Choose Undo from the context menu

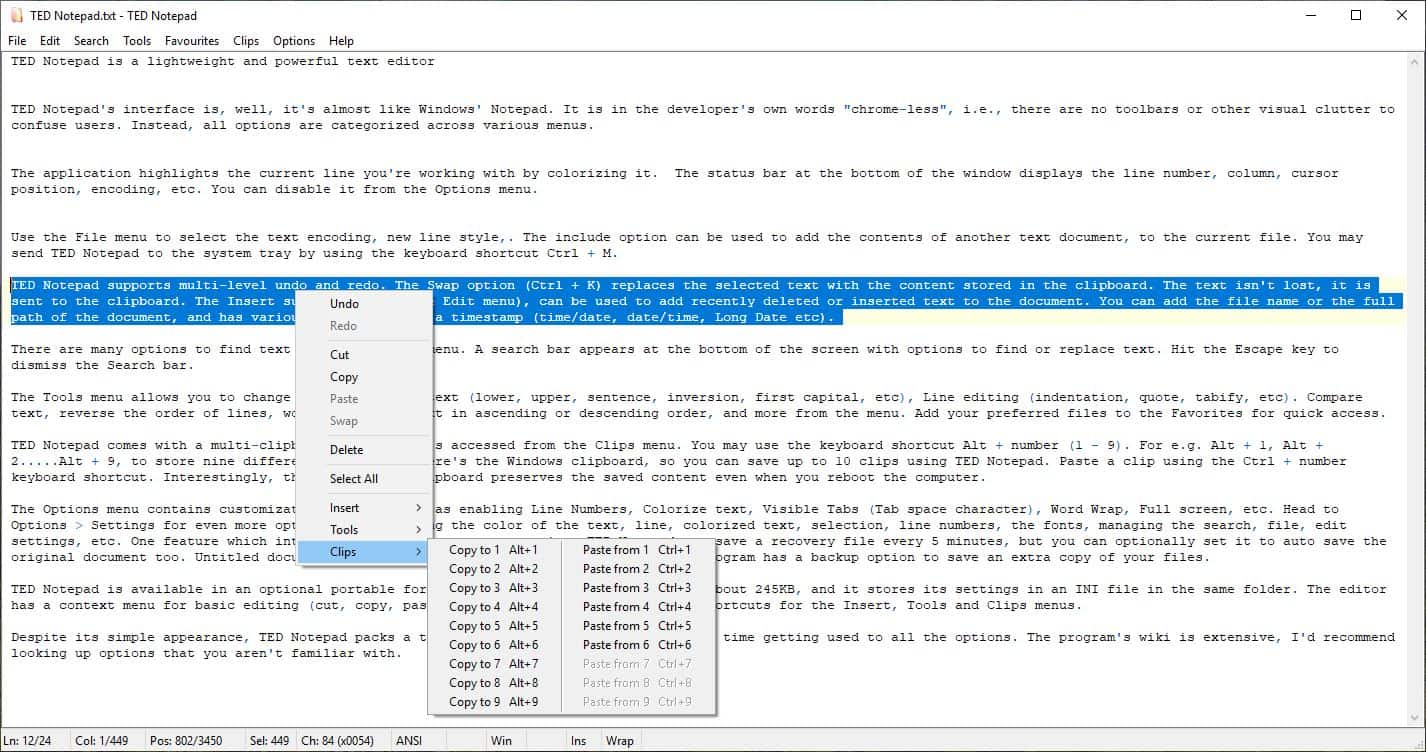point(364,304)
